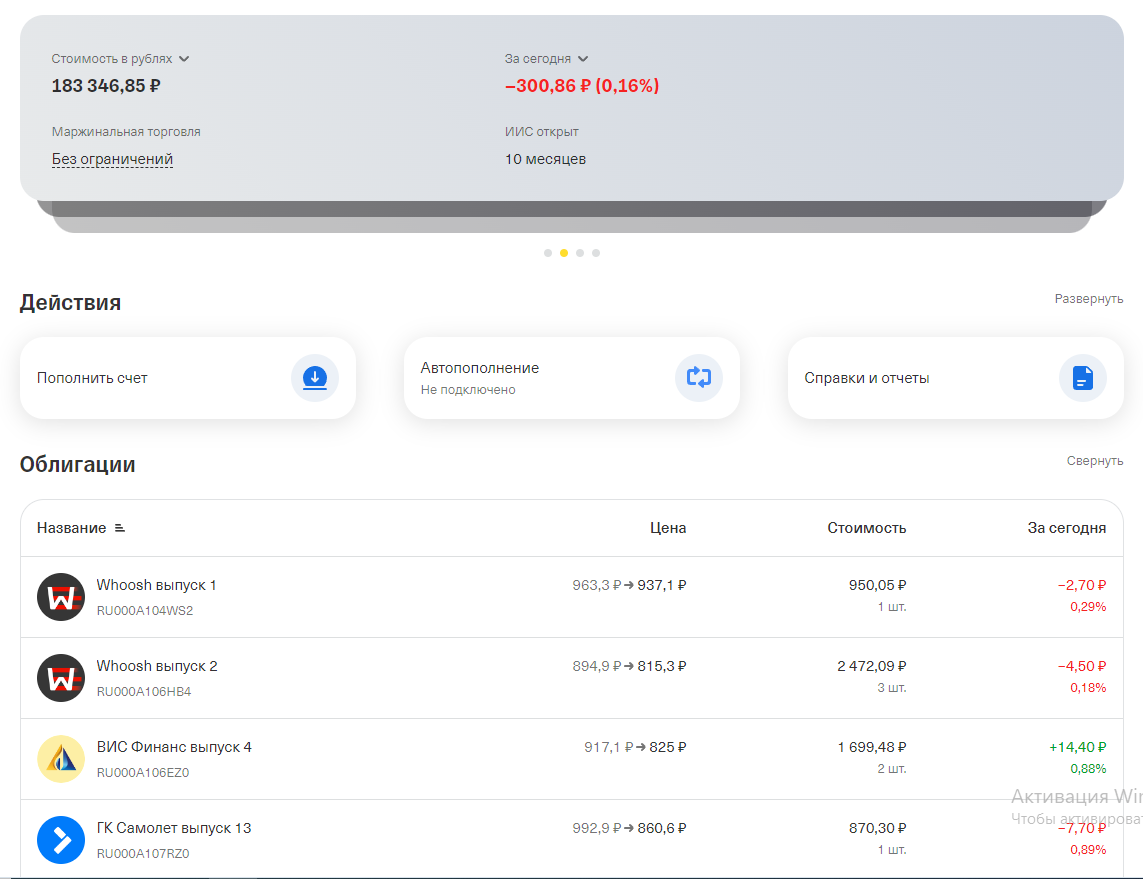Viewport: 1143px width, 879px height.
Task: Click the ГК Самолет выпуск 13 logo
Action: pos(61,840)
